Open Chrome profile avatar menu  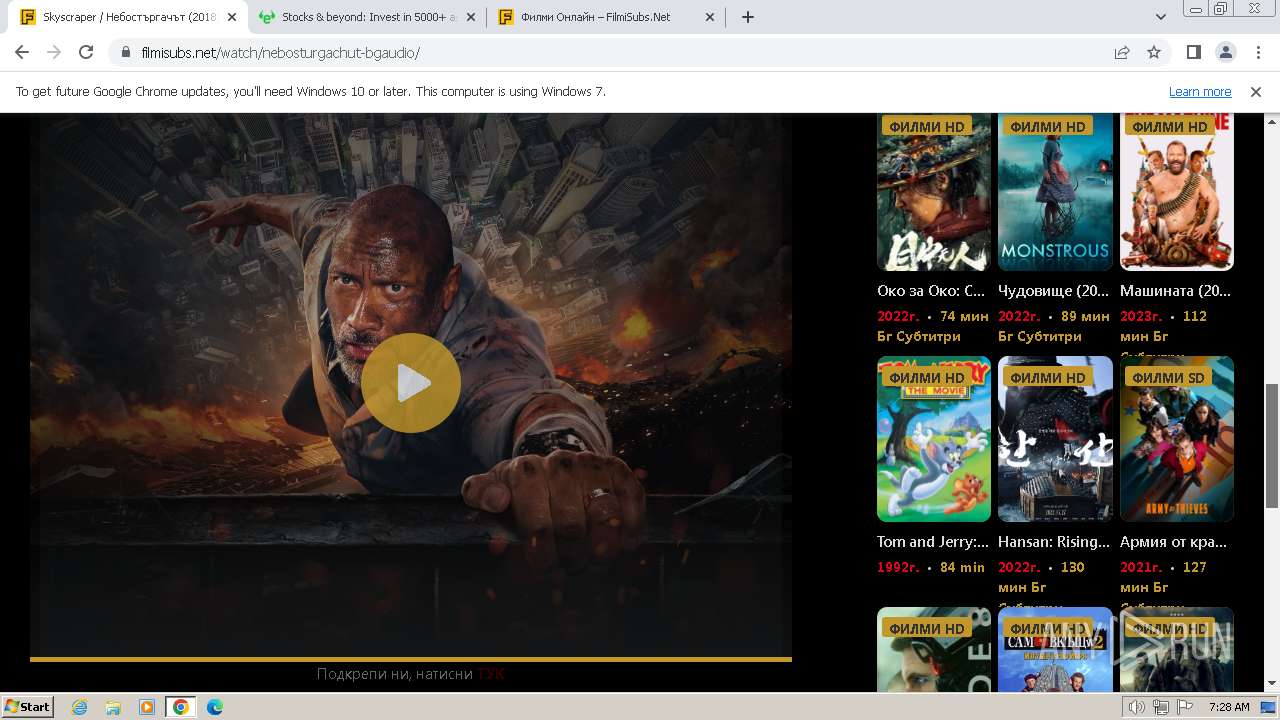(x=1225, y=52)
